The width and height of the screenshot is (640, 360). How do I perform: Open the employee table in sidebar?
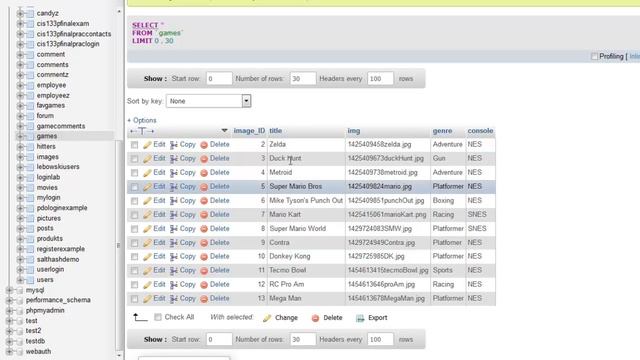click(51, 85)
